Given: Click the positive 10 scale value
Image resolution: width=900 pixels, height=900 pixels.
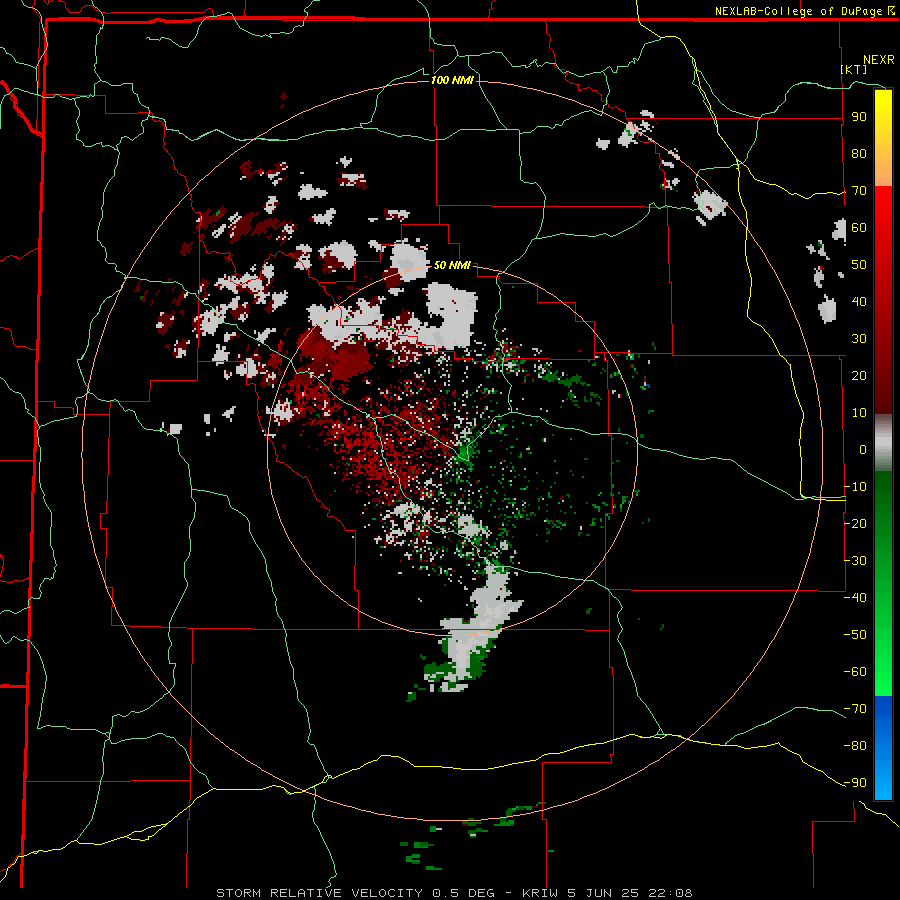Looking at the screenshot, I should (859, 413).
